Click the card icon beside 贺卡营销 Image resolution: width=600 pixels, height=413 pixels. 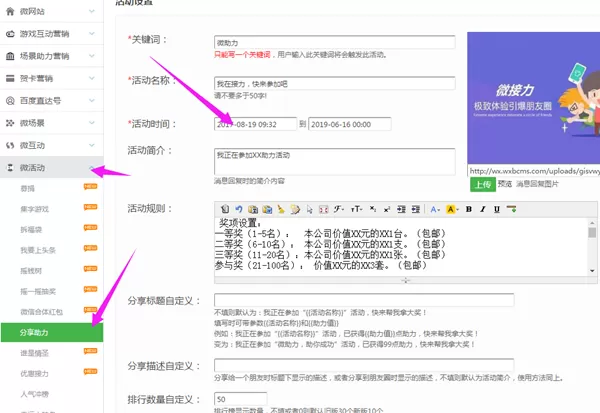pyautogui.click(x=10, y=78)
